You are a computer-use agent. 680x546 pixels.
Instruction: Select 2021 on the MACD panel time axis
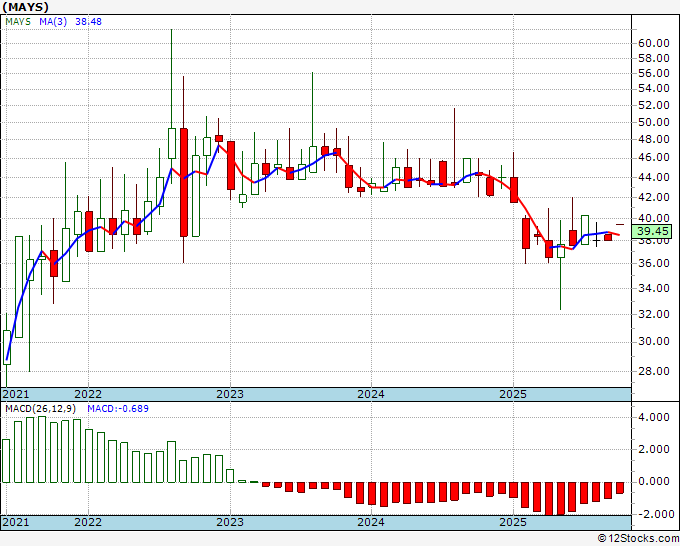[x=16, y=522]
